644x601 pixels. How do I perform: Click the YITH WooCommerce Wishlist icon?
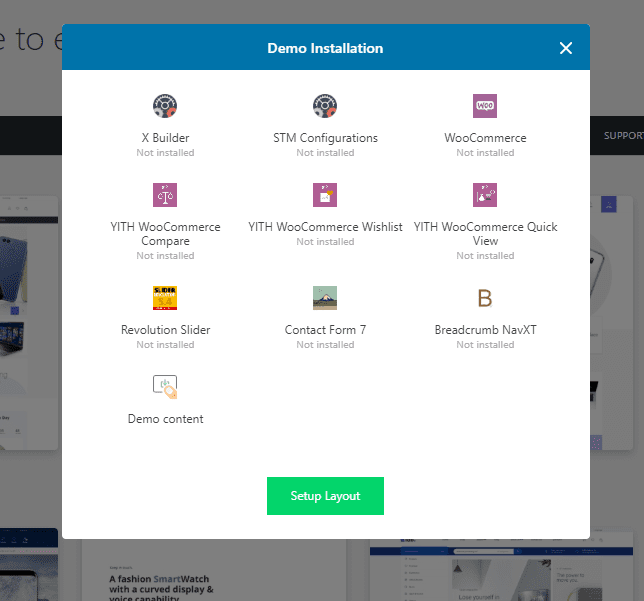pos(325,195)
